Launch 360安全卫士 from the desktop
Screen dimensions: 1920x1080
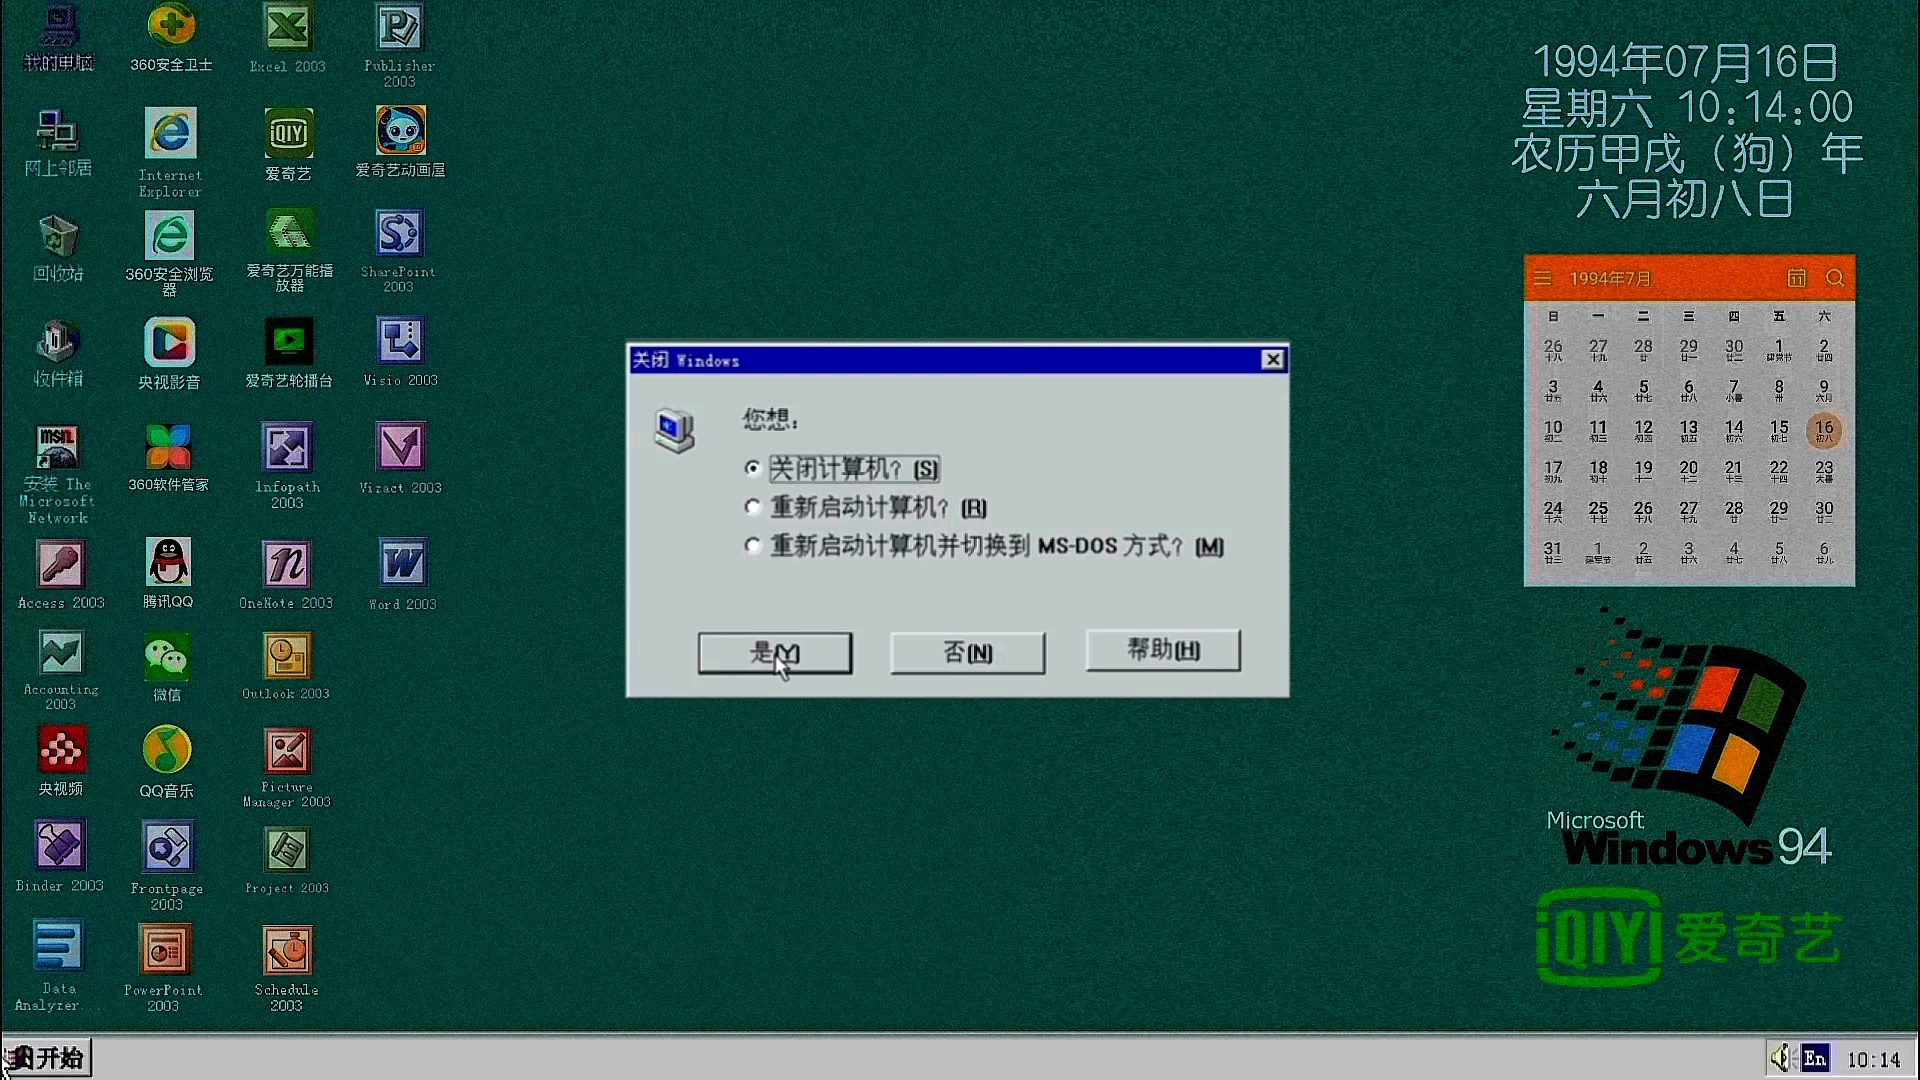coord(171,38)
